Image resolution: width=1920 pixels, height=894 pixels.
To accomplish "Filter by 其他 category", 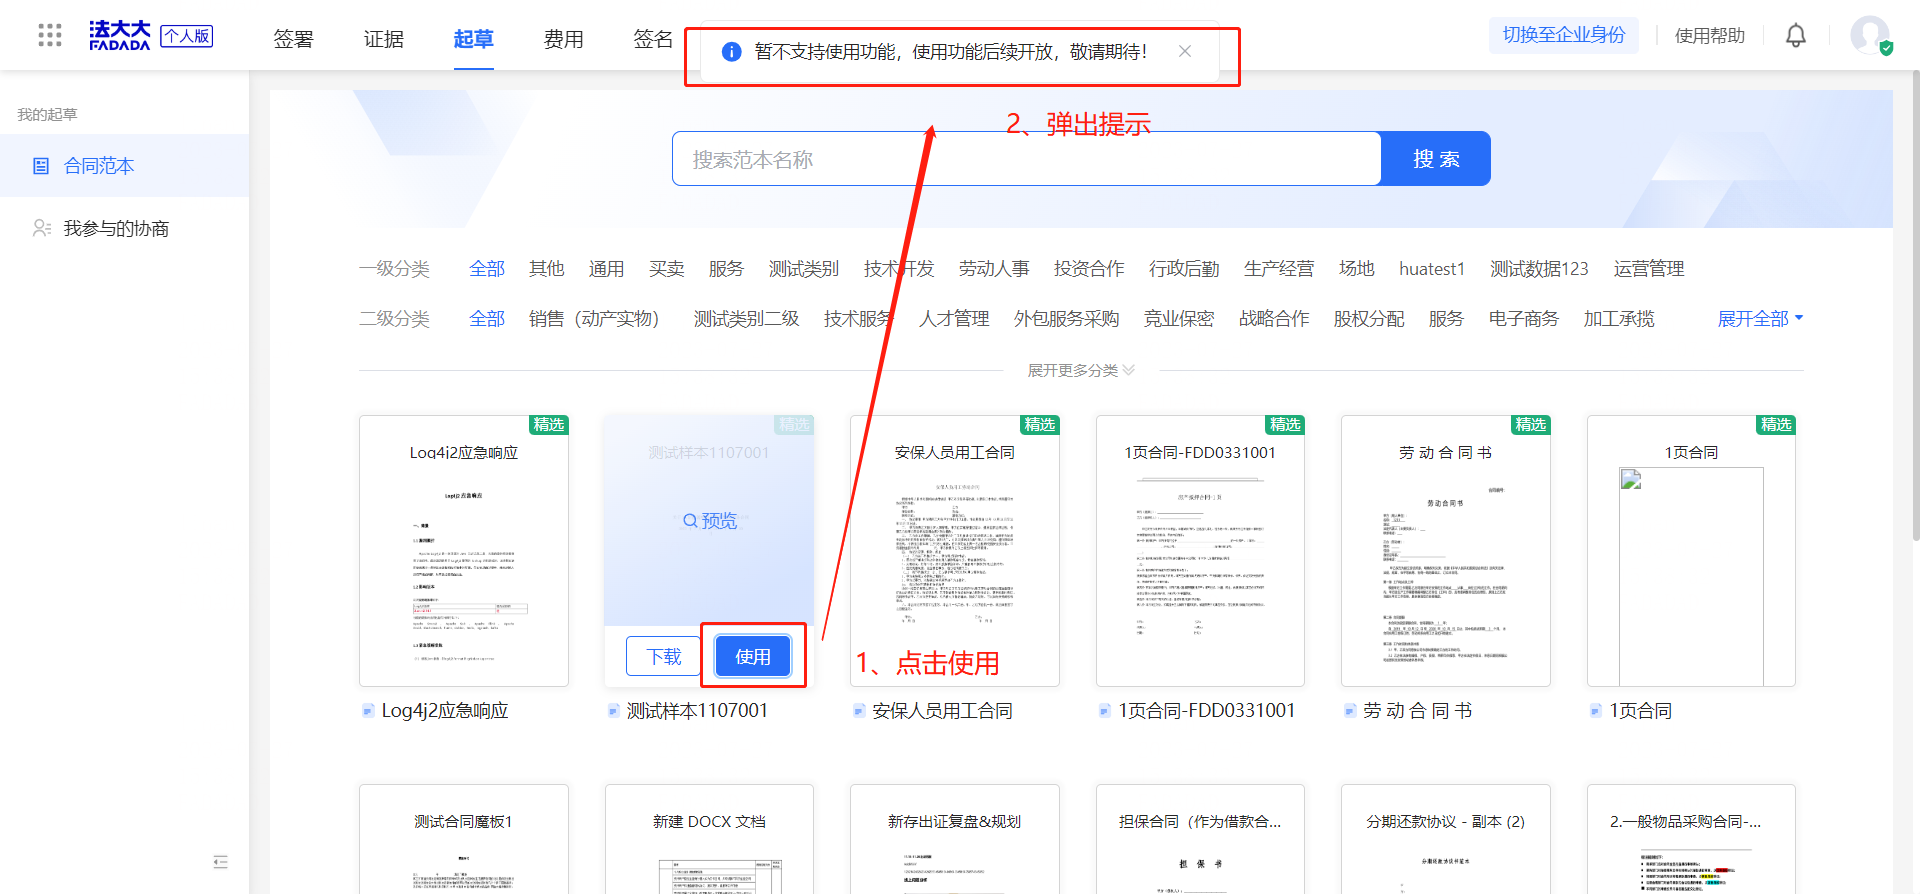I will [x=547, y=269].
